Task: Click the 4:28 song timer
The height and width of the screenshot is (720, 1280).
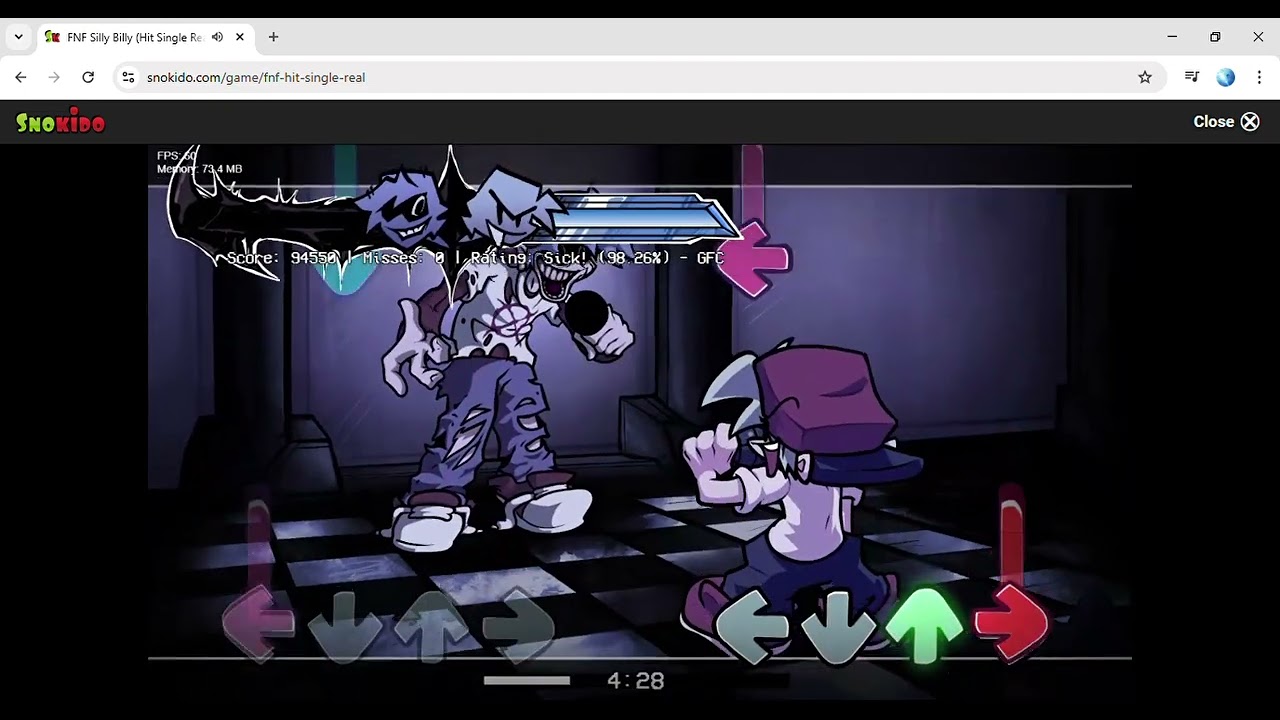Action: (x=636, y=681)
